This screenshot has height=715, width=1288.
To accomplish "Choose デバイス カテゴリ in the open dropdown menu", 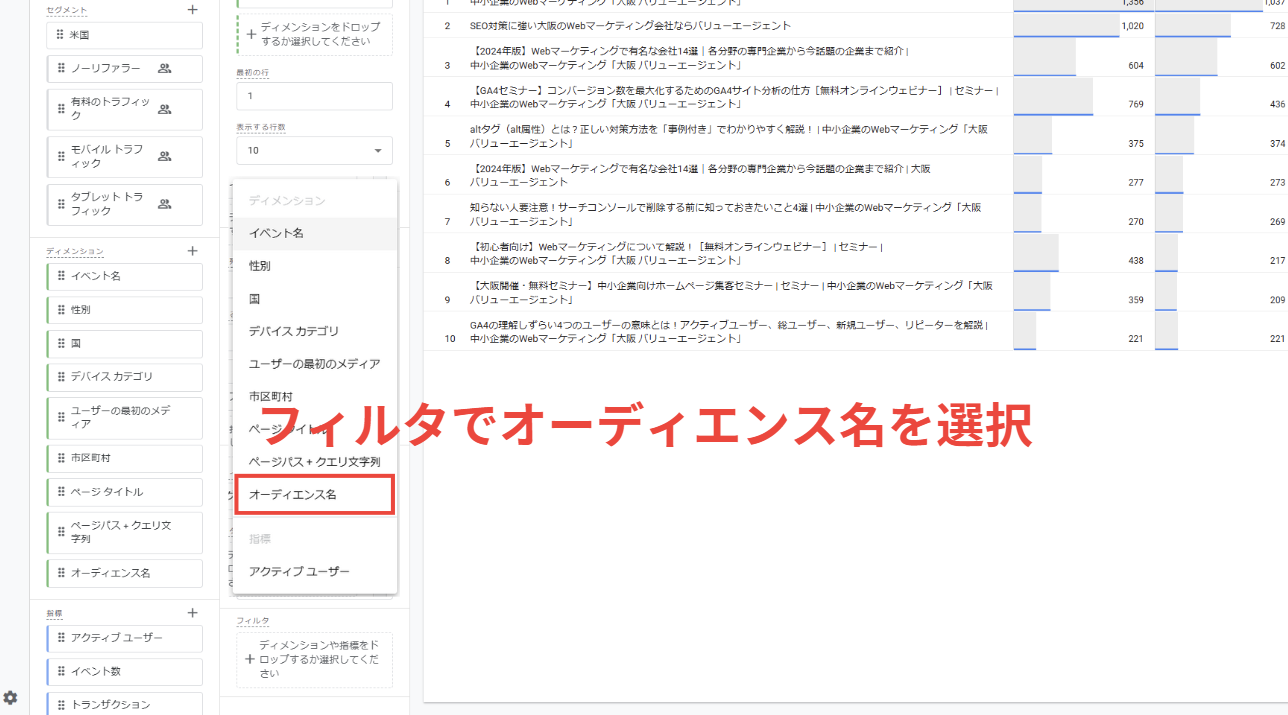I will click(315, 331).
